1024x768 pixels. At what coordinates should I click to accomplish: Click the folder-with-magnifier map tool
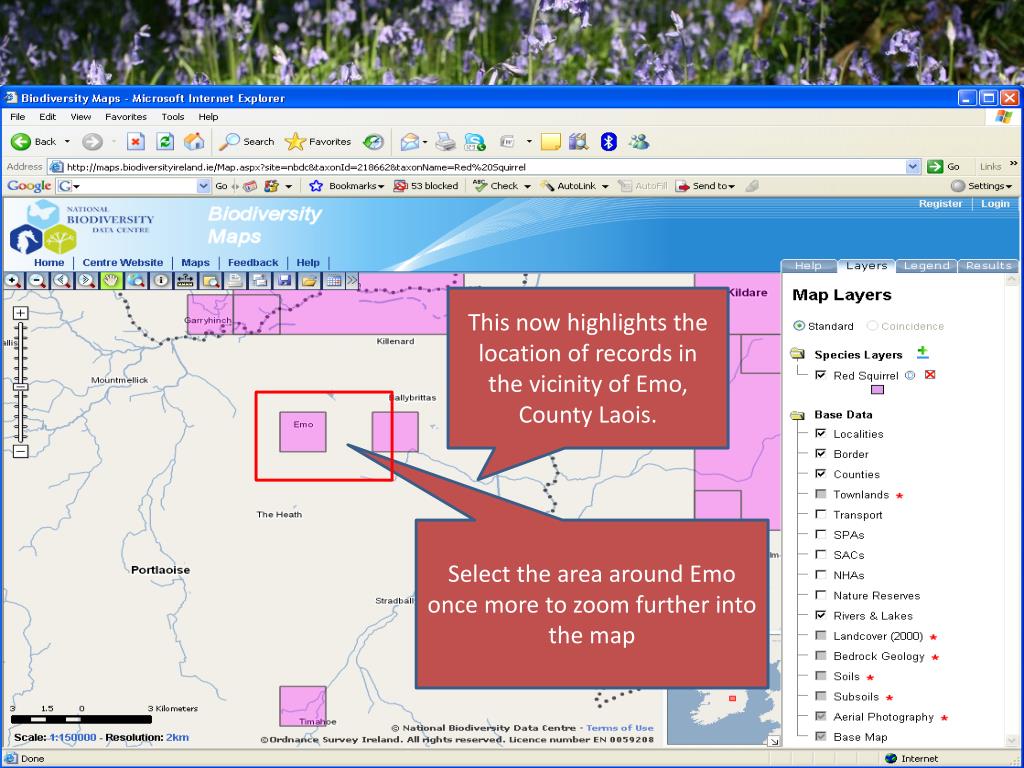point(210,281)
